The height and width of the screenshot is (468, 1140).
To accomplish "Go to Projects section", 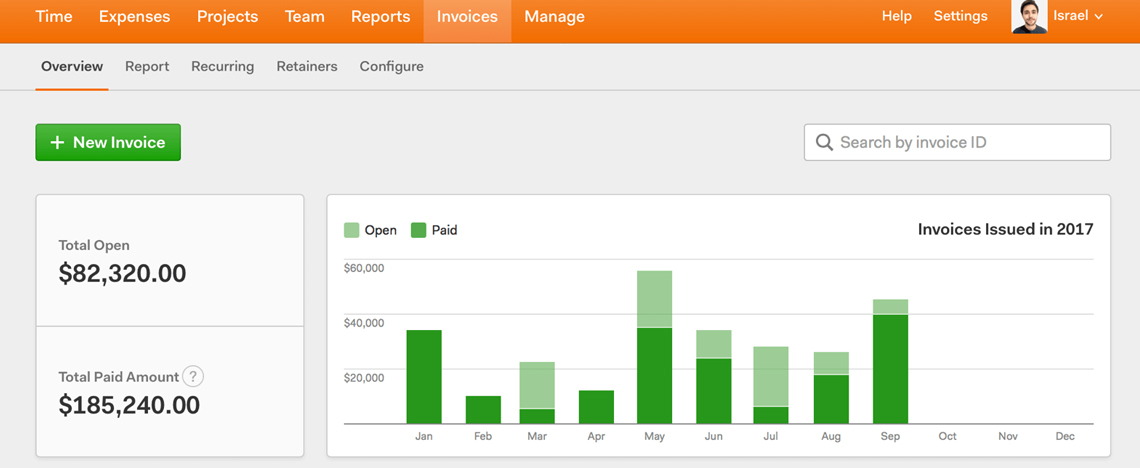I will 228,16.
